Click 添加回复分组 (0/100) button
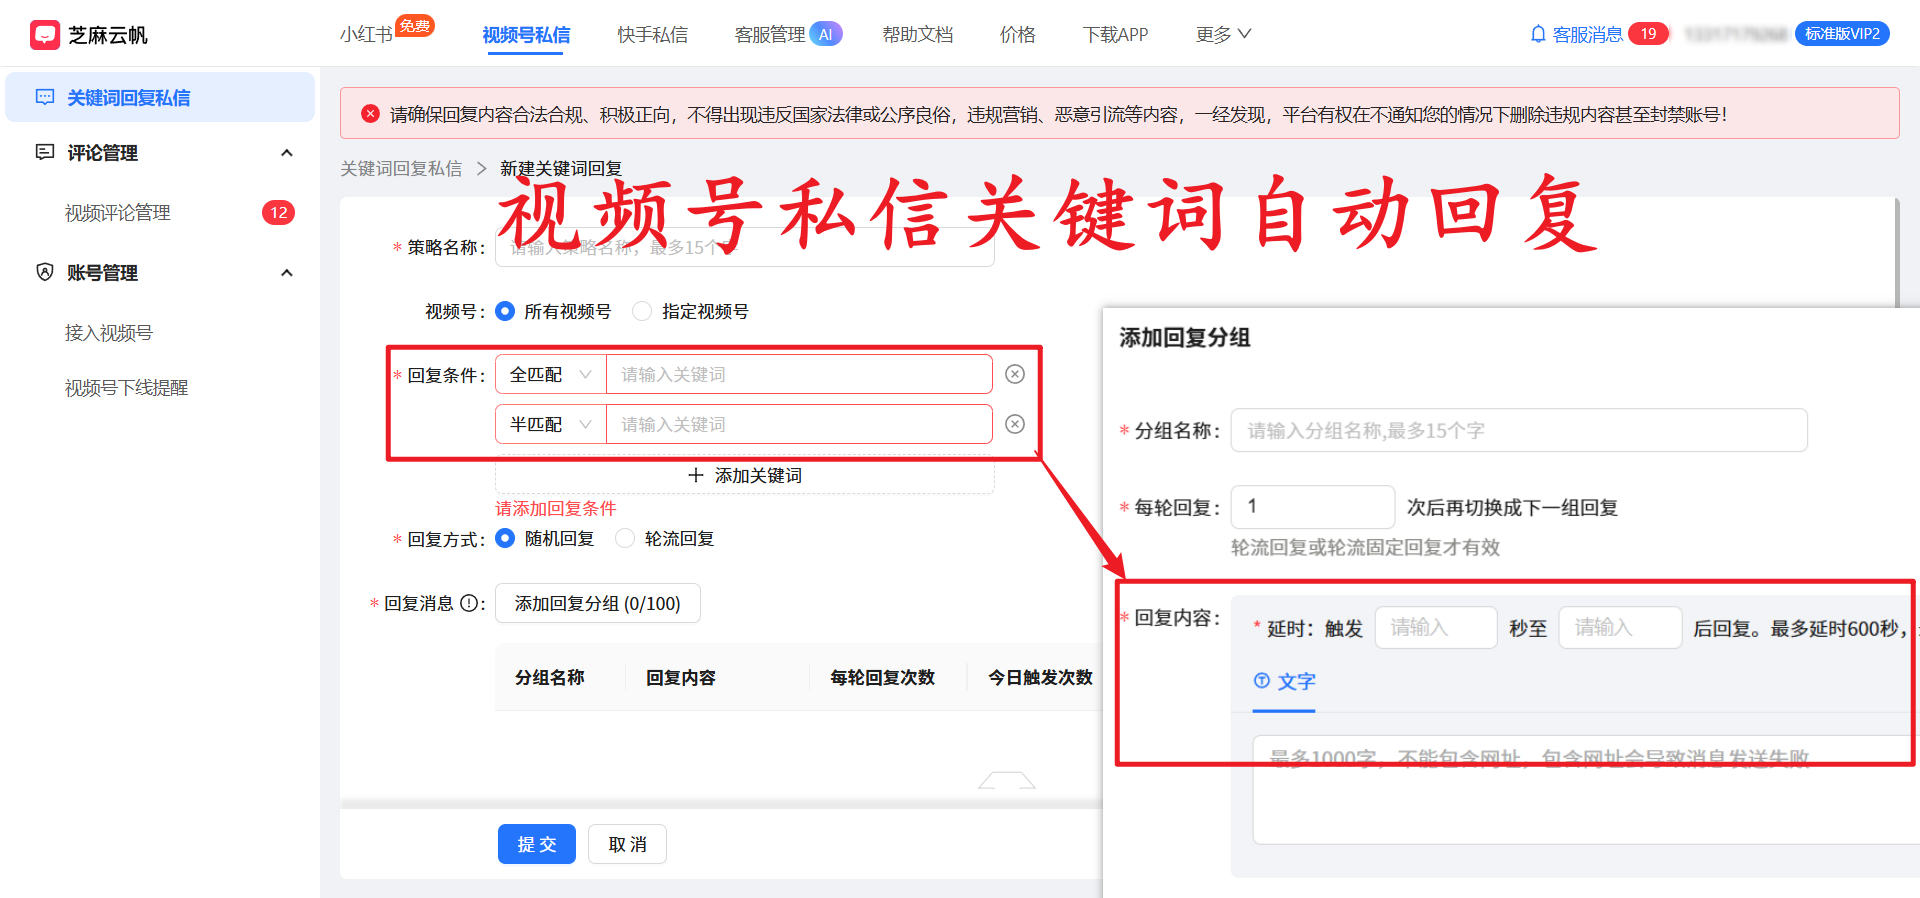The height and width of the screenshot is (898, 1920). tap(597, 603)
